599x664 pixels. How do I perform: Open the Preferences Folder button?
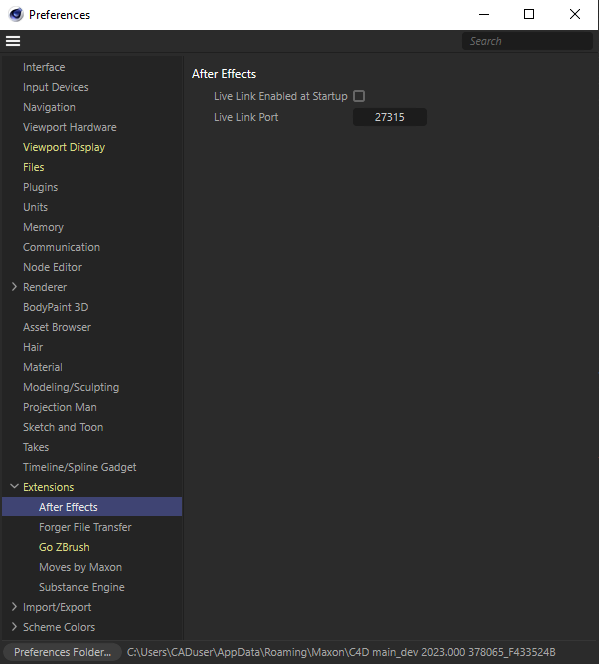[62, 652]
